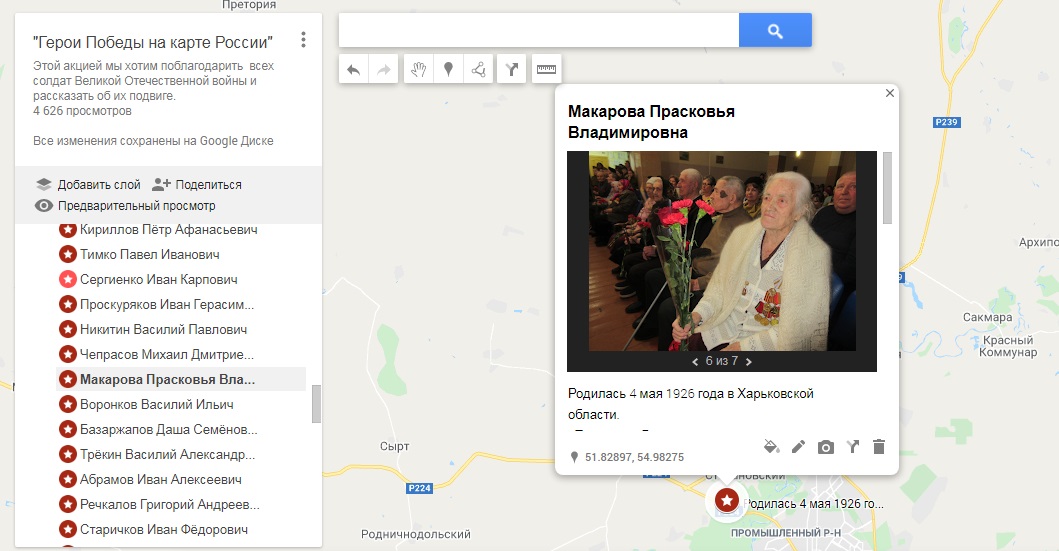Undo the last map edit

[x=353, y=70]
